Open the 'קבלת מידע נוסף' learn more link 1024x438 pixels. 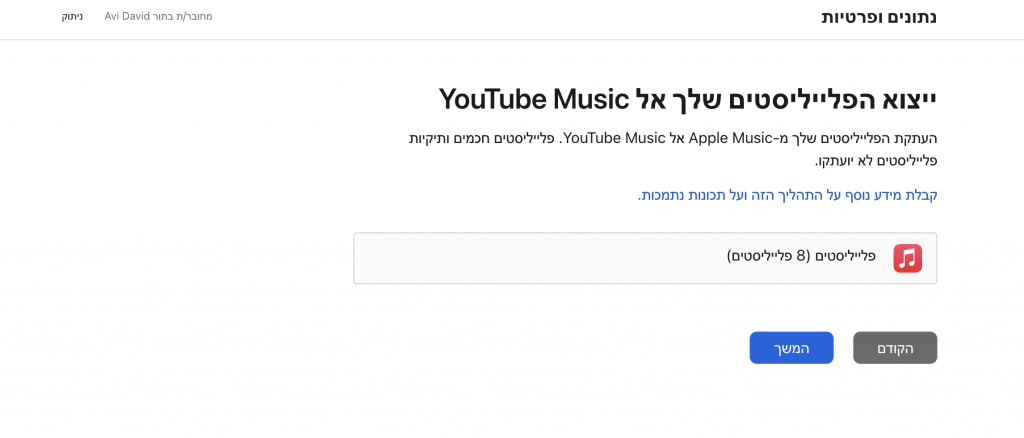788,195
